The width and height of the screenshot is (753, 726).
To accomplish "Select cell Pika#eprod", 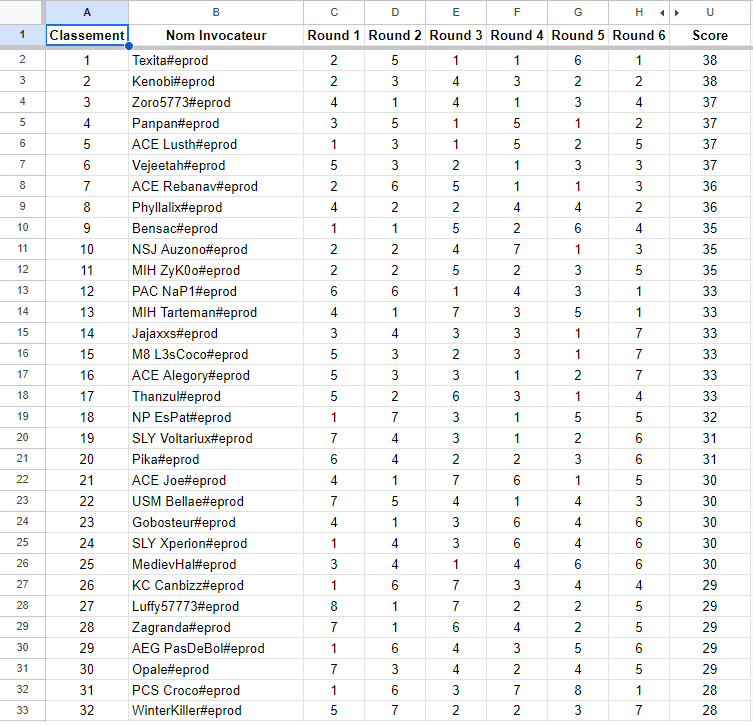I will (x=216, y=460).
